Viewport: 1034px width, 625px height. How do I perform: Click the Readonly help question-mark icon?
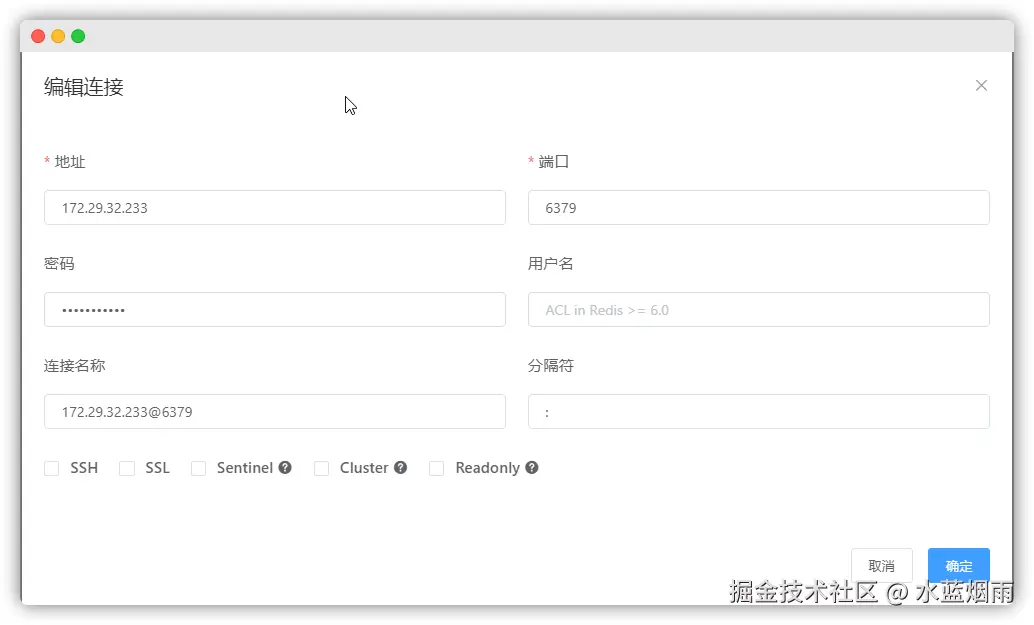coord(532,467)
